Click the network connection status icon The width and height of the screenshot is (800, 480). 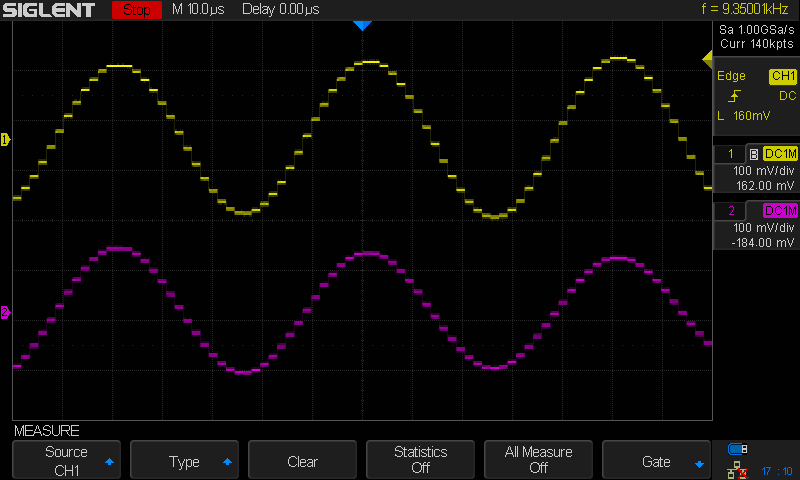pyautogui.click(x=738, y=468)
